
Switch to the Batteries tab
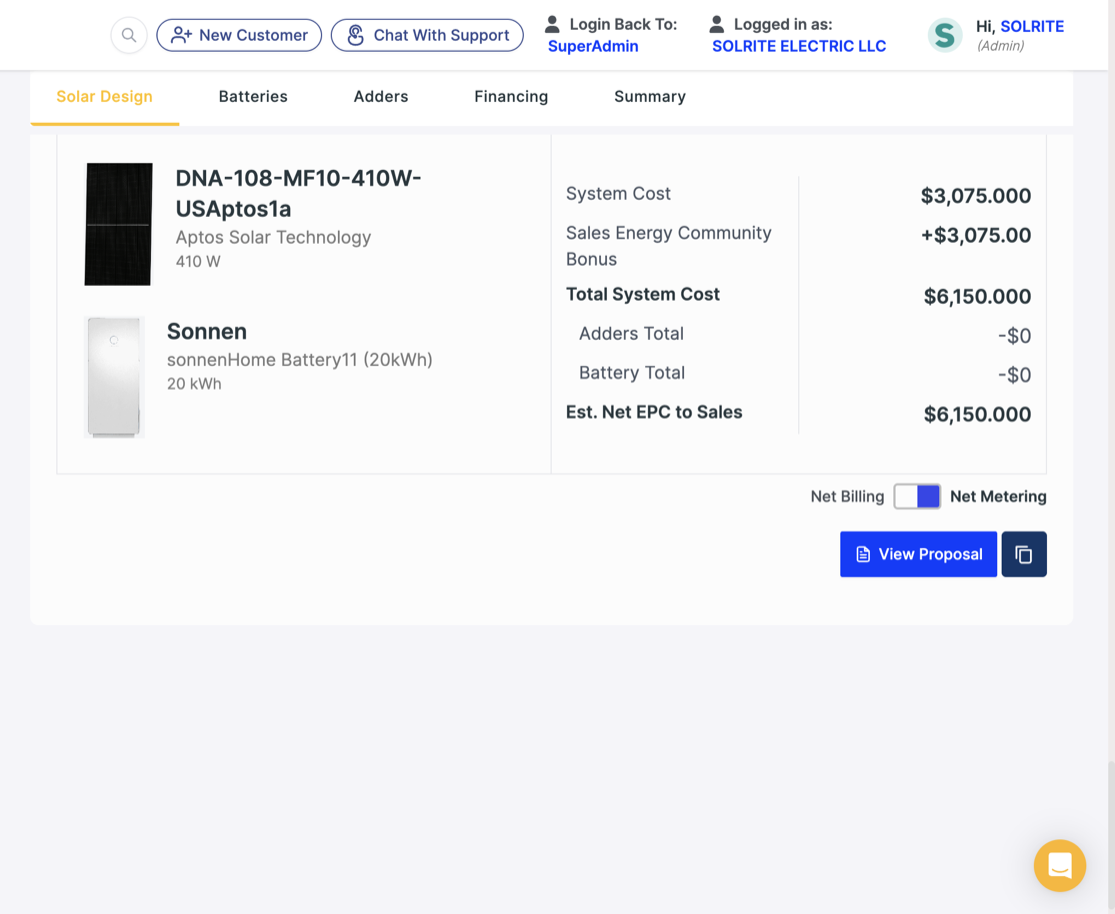[x=253, y=97]
